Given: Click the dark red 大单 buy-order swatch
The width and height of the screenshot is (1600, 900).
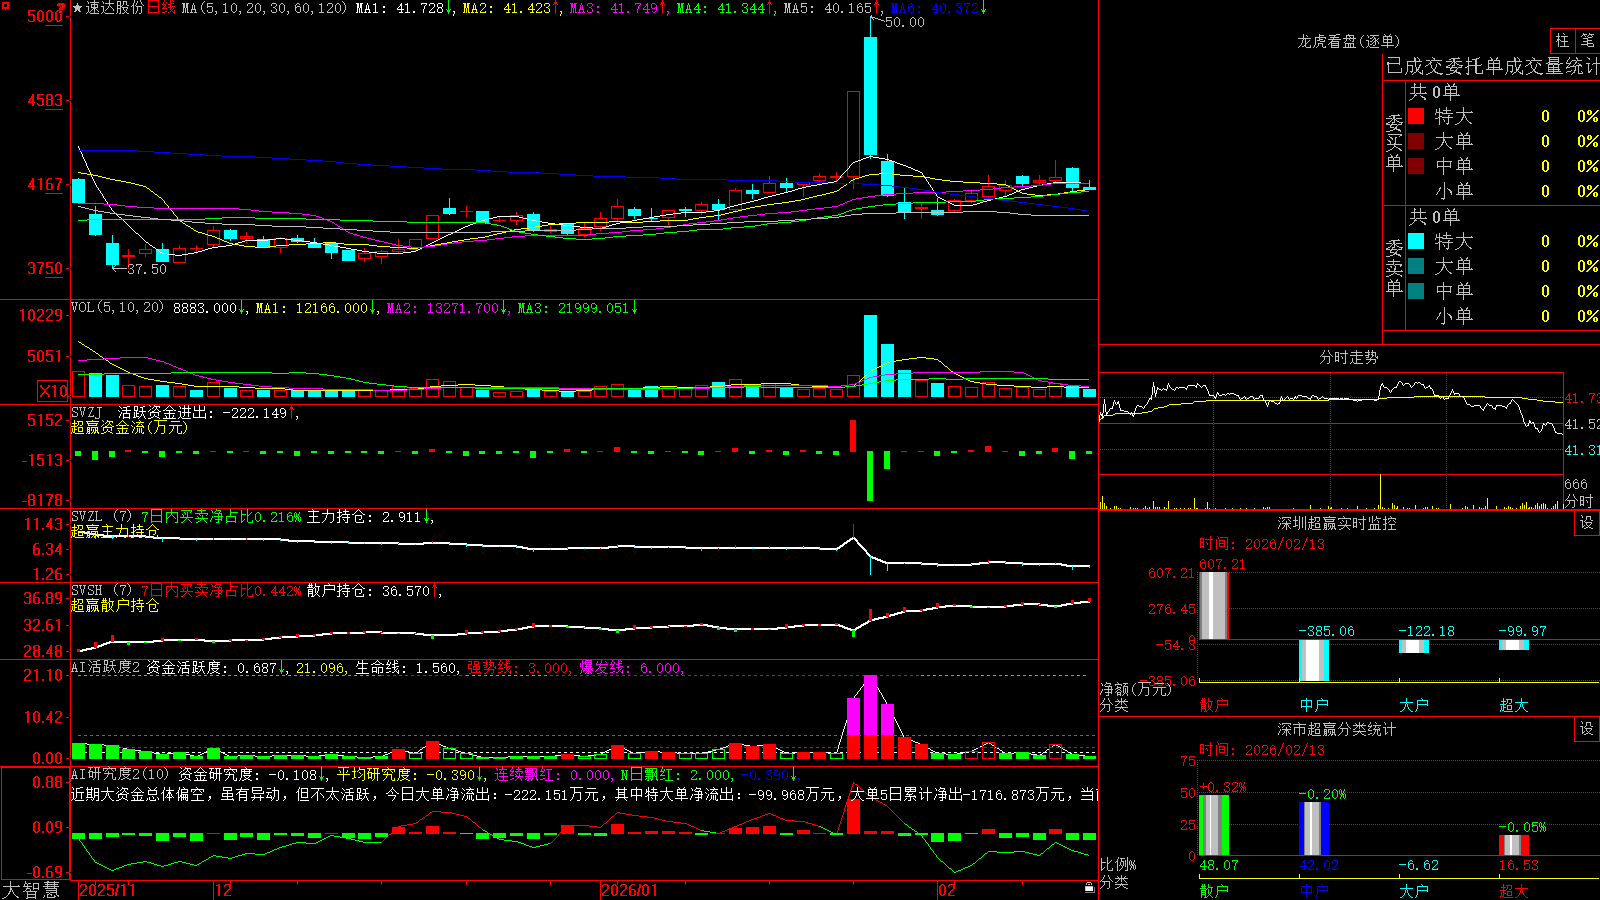Looking at the screenshot, I should [x=1416, y=141].
